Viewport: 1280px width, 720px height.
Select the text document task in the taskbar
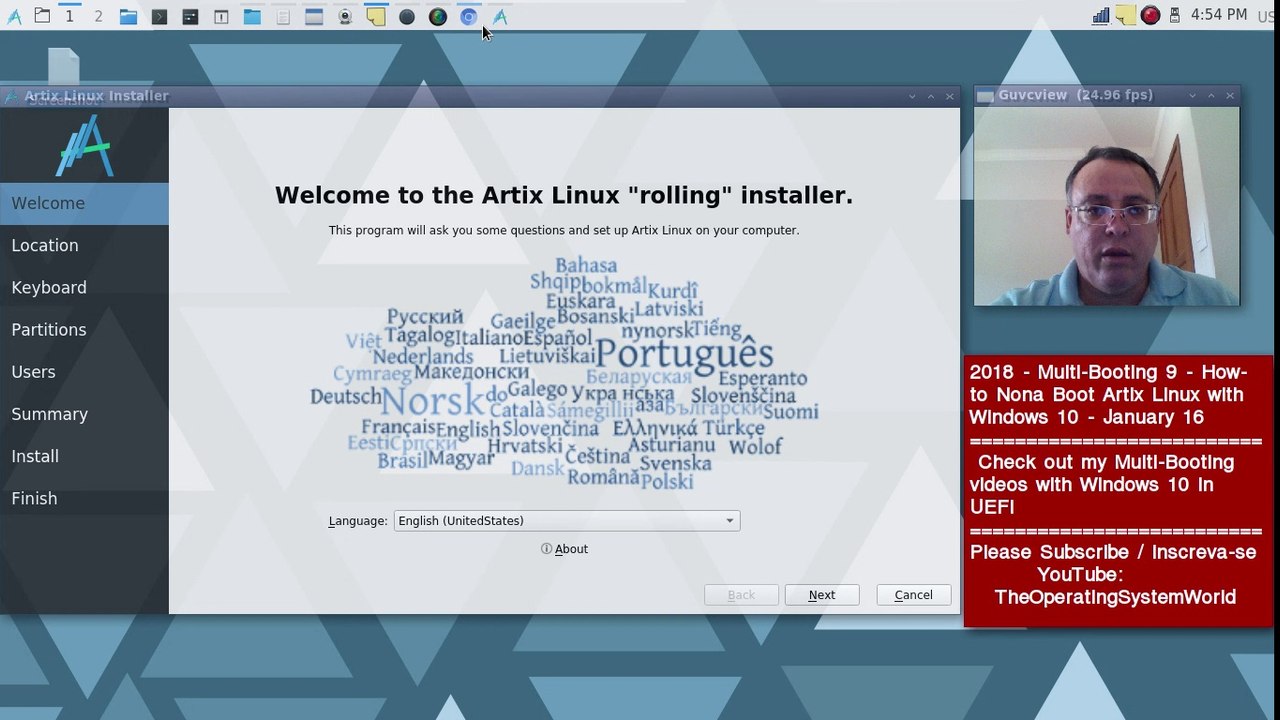click(283, 16)
